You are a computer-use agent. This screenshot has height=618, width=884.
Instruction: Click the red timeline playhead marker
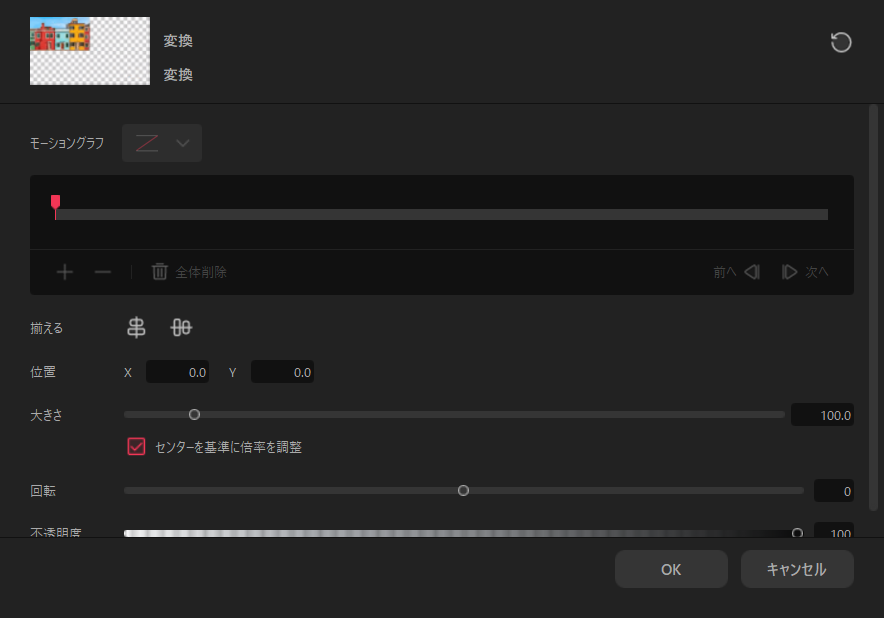pyautogui.click(x=55, y=202)
